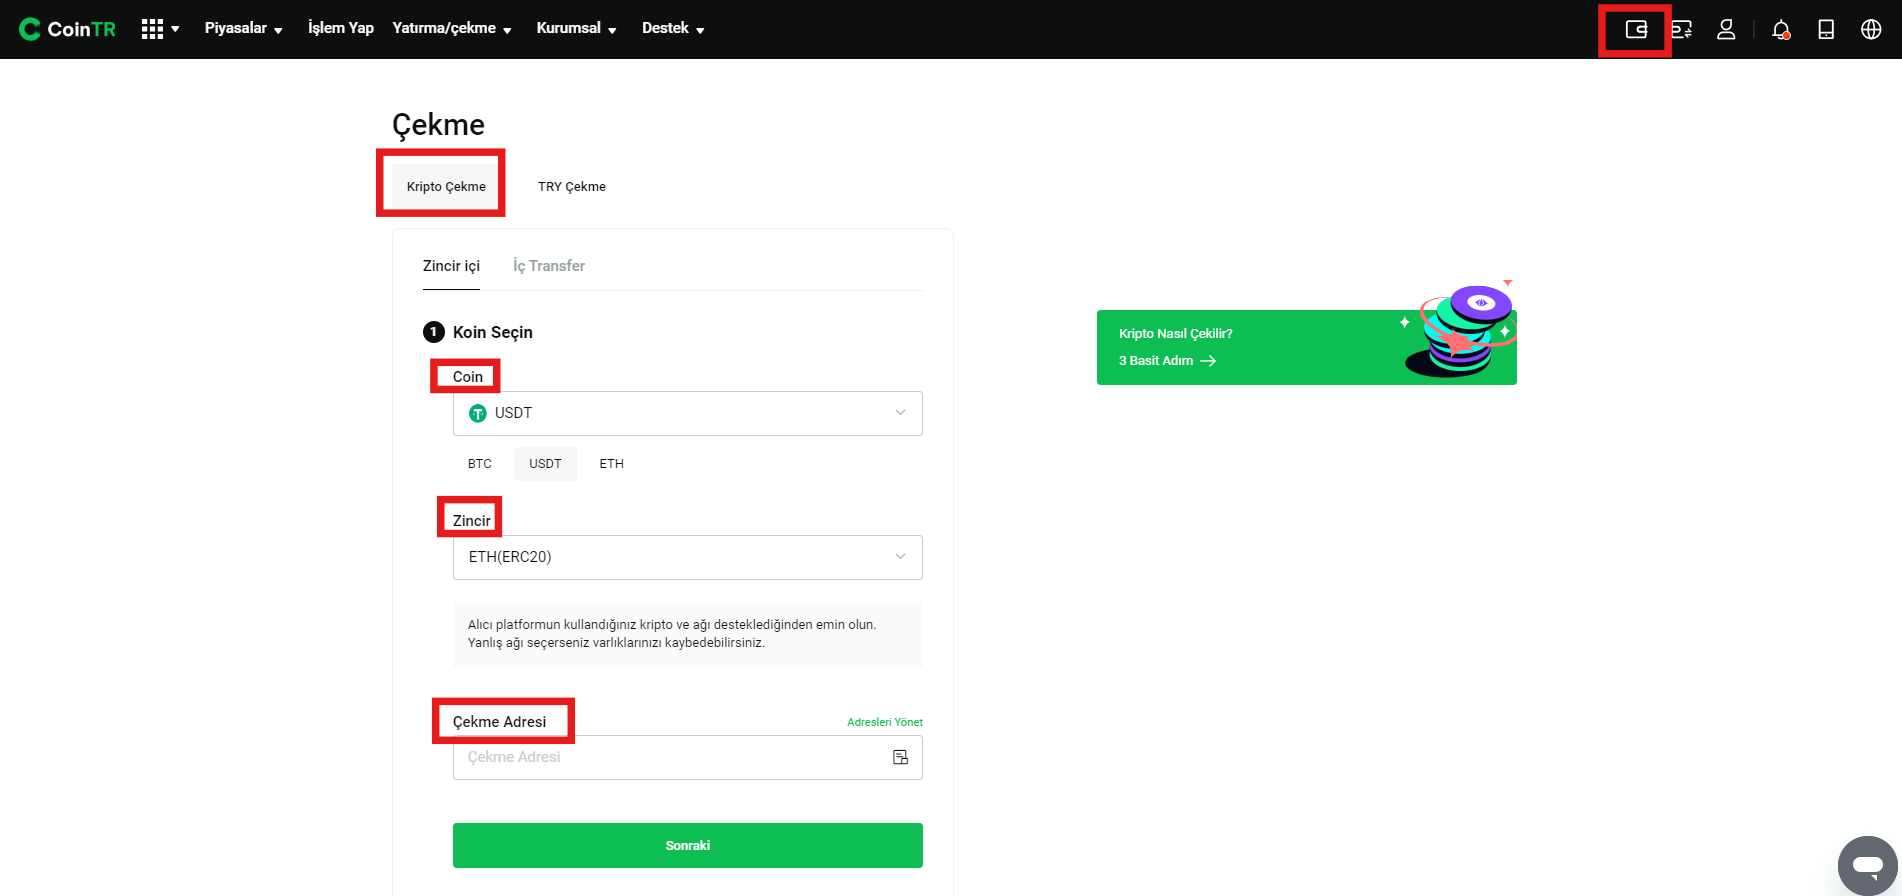Open the orders icon in header
This screenshot has height=896, width=1902.
[1681, 29]
